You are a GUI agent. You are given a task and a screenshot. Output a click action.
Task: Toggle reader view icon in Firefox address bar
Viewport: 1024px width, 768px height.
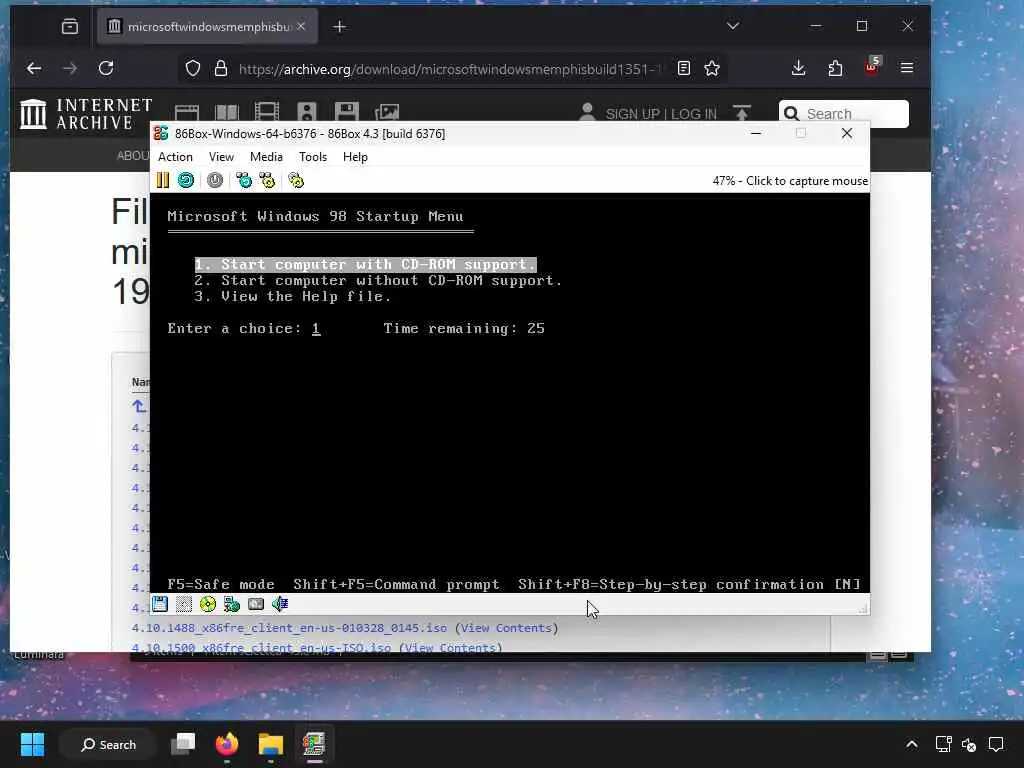pyautogui.click(x=684, y=68)
